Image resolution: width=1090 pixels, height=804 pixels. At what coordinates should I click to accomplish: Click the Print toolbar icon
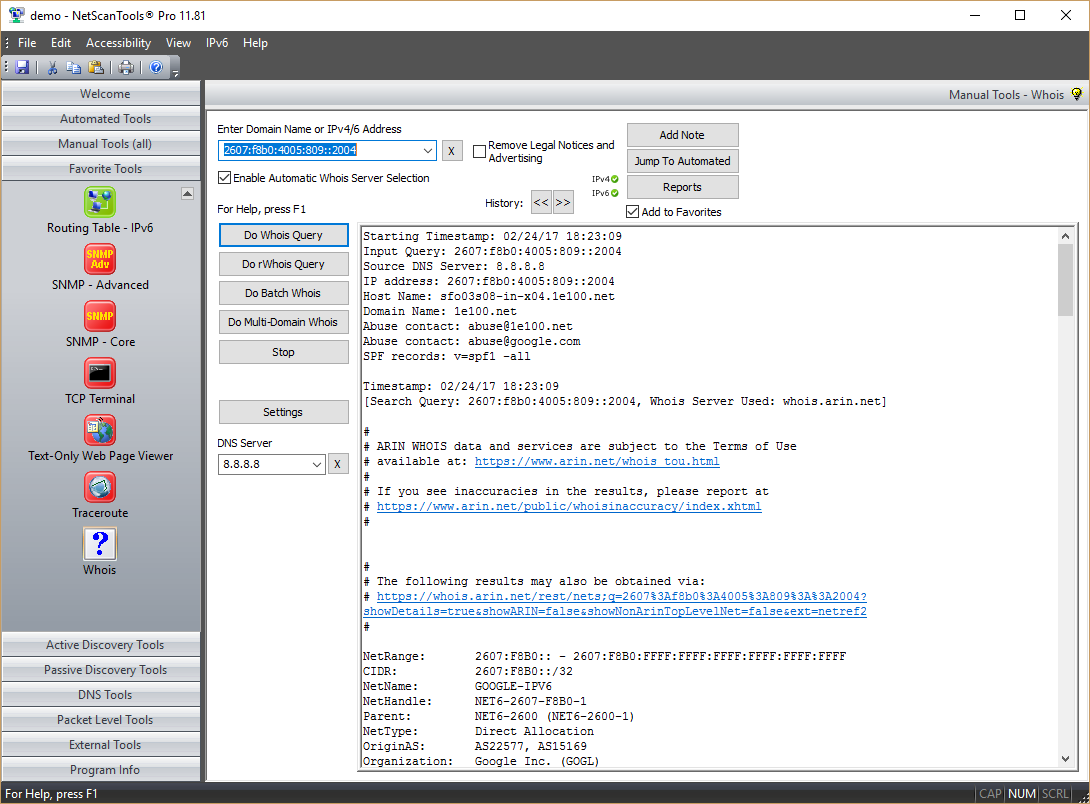coord(126,67)
